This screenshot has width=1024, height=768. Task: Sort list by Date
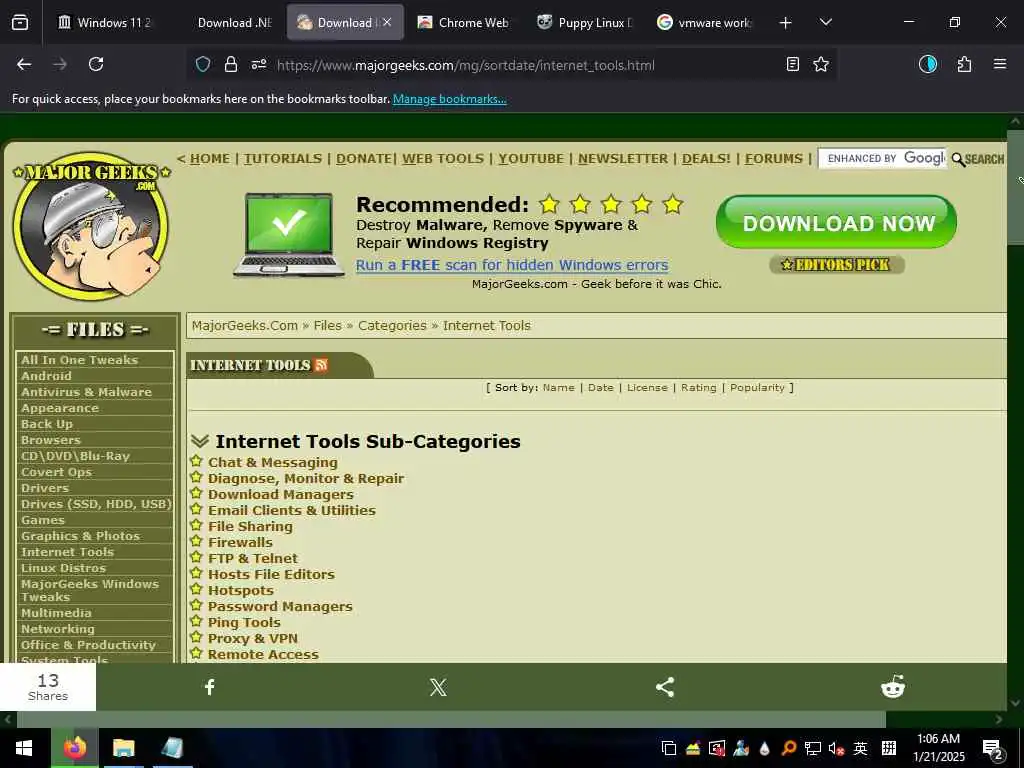pos(601,388)
